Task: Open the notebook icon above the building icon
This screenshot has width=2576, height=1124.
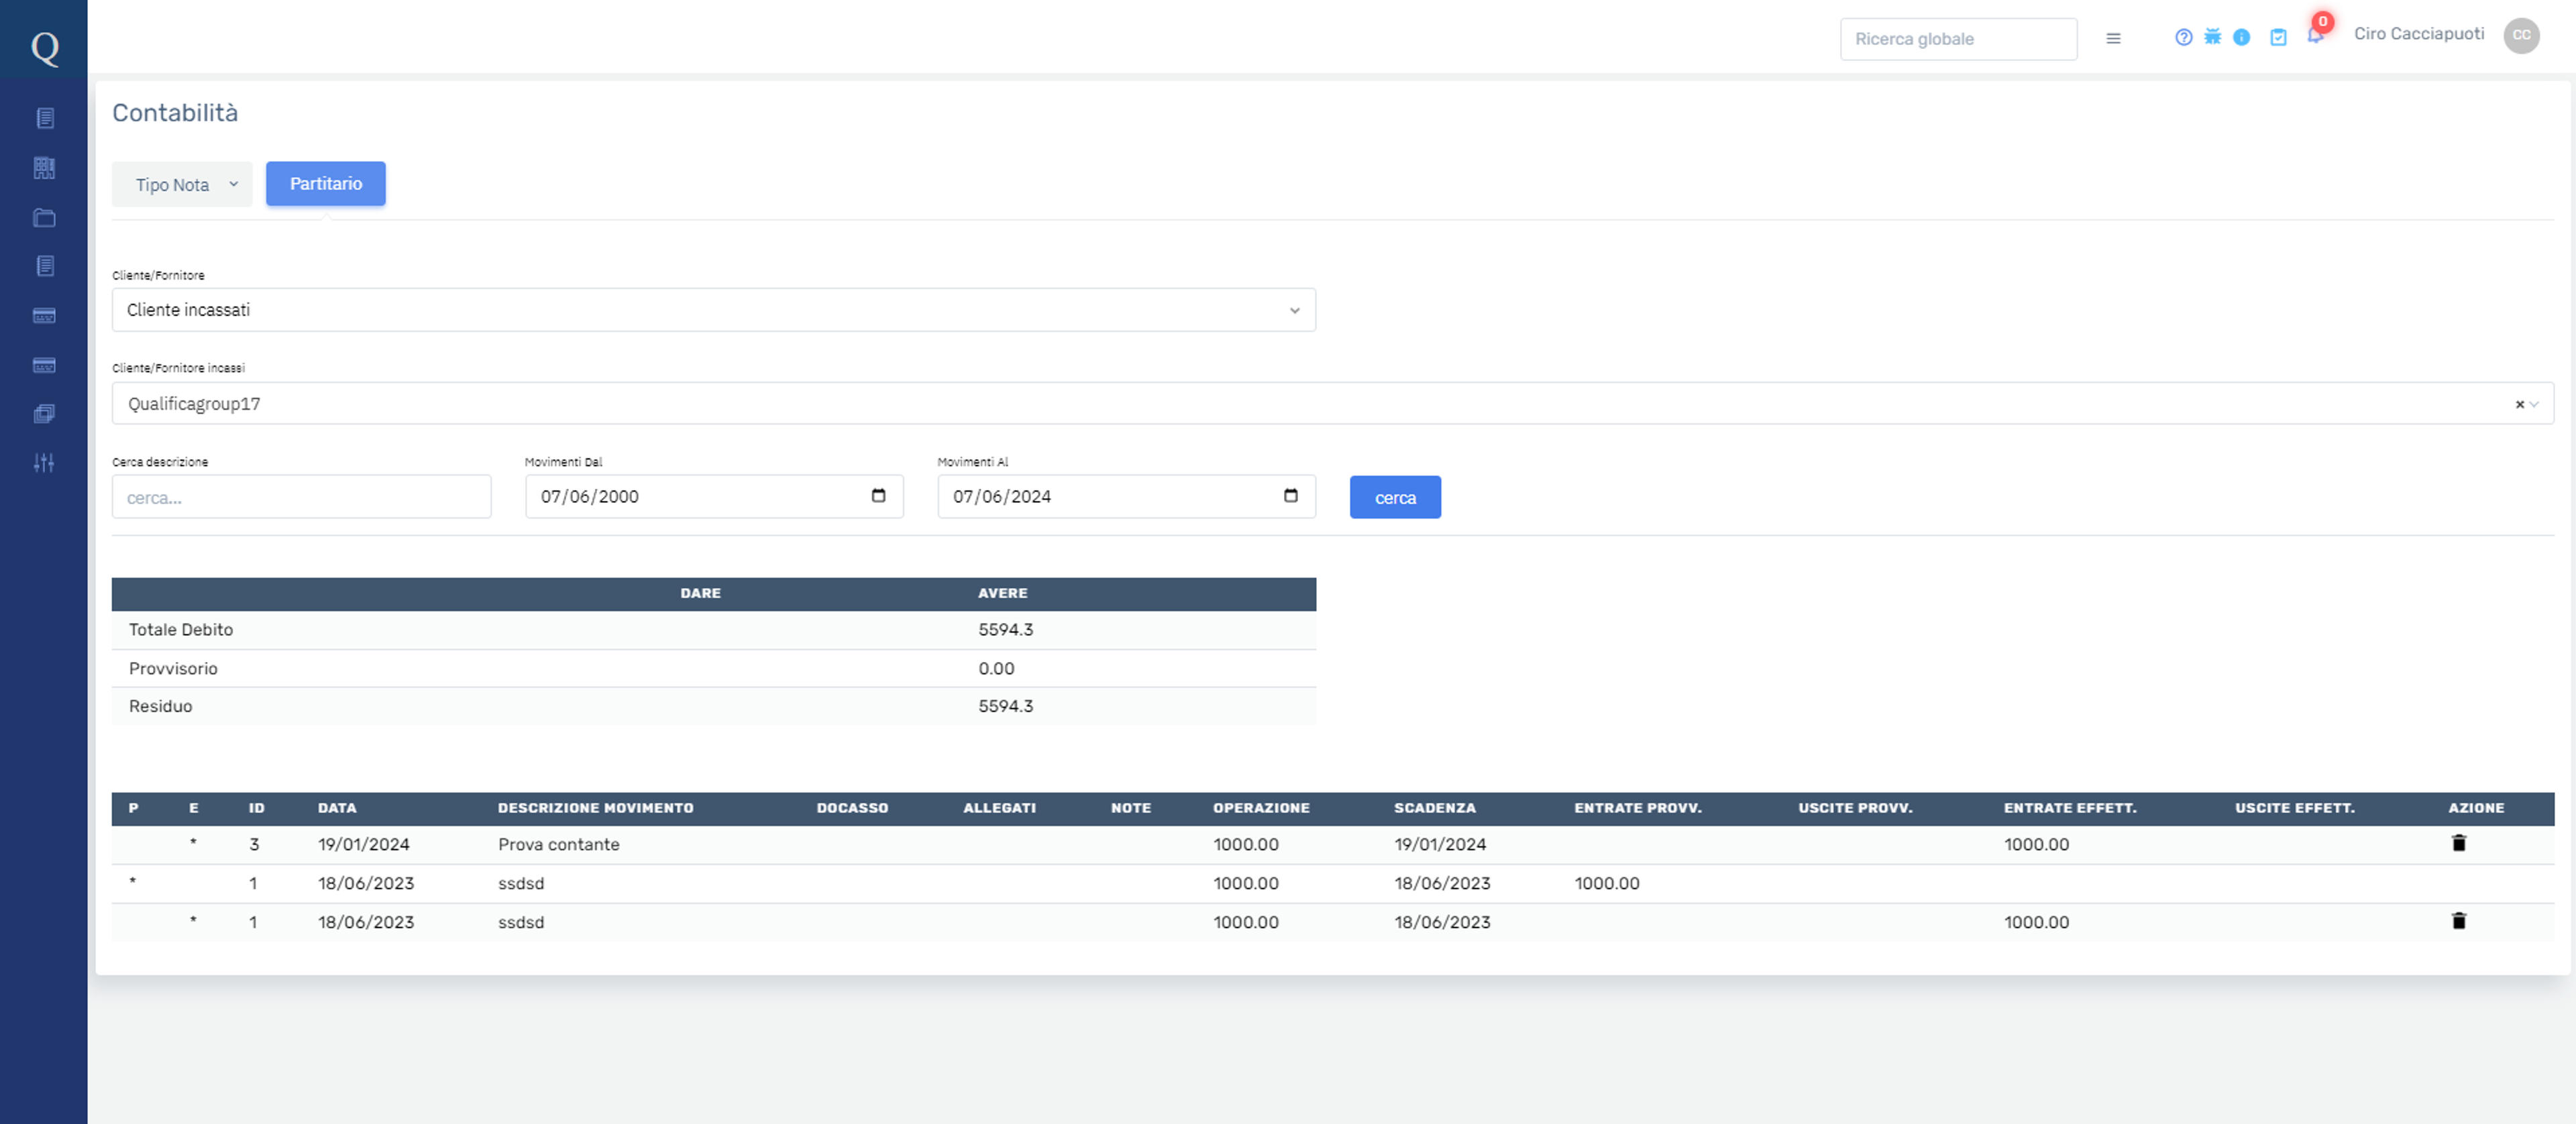Action: point(44,118)
